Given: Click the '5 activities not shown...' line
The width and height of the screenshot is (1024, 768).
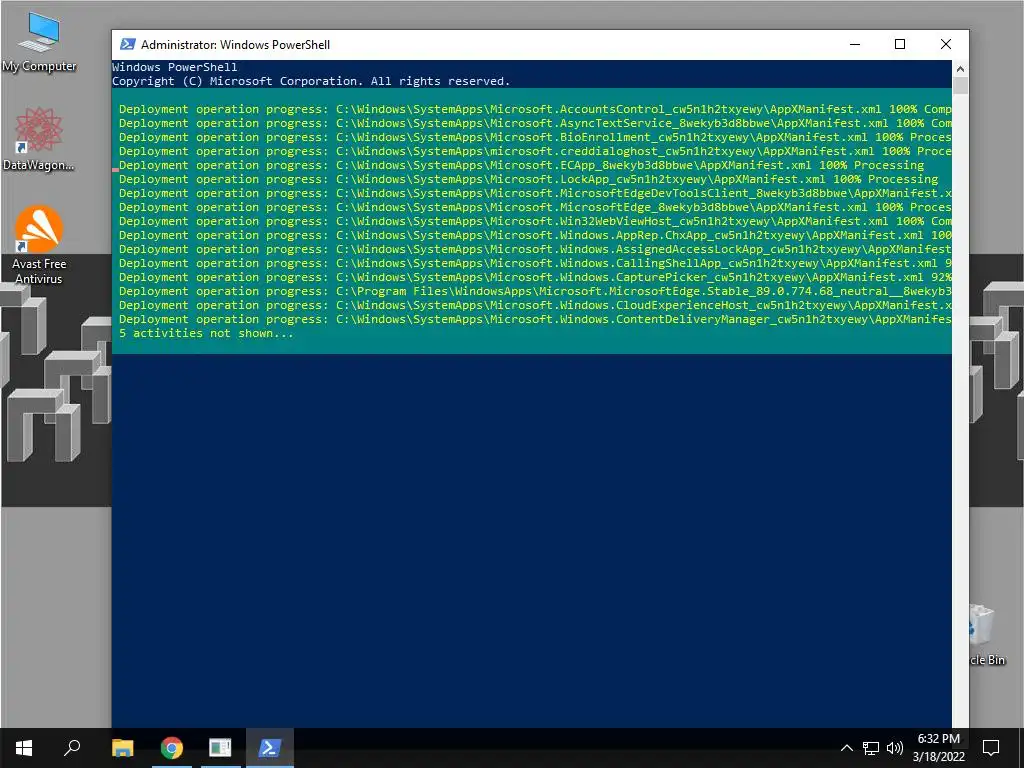Looking at the screenshot, I should click(206, 333).
